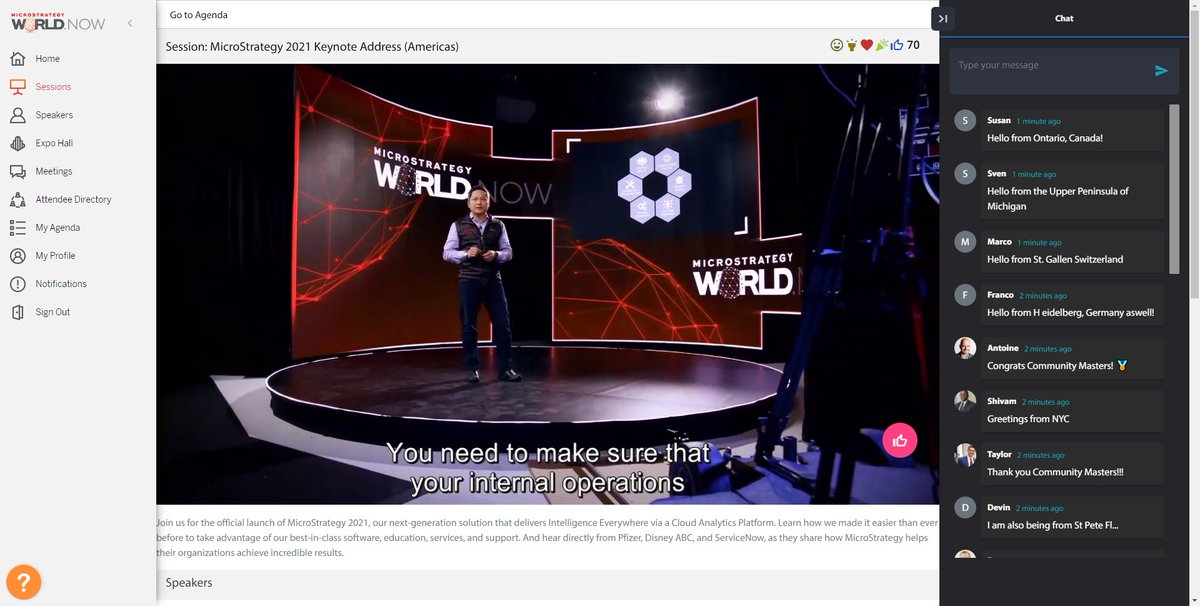This screenshot has width=1200, height=606.
Task: Open the Attendee Directory
Action: tap(73, 199)
